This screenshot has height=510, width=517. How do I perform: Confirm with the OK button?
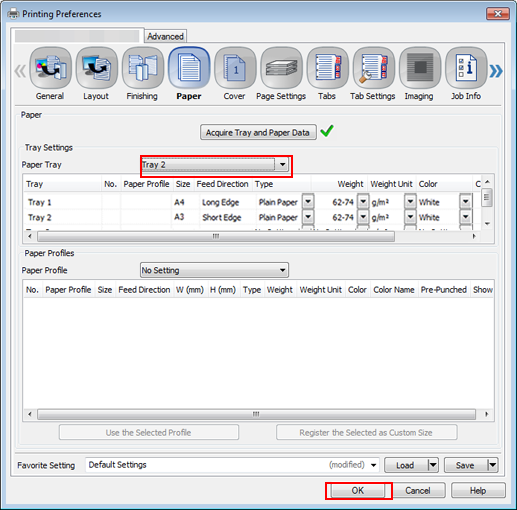coord(358,491)
